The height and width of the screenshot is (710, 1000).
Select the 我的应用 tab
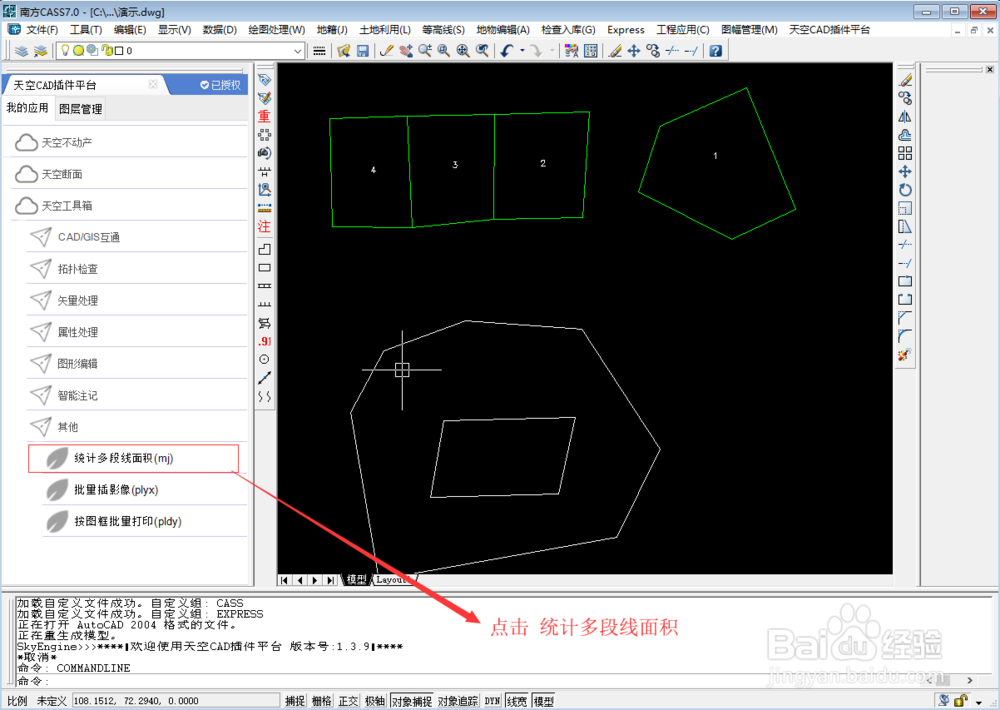tap(27, 108)
